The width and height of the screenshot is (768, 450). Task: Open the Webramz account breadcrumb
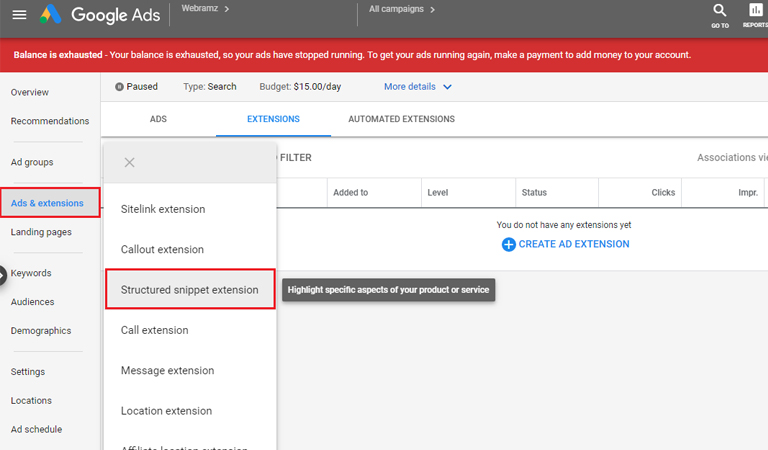(205, 9)
